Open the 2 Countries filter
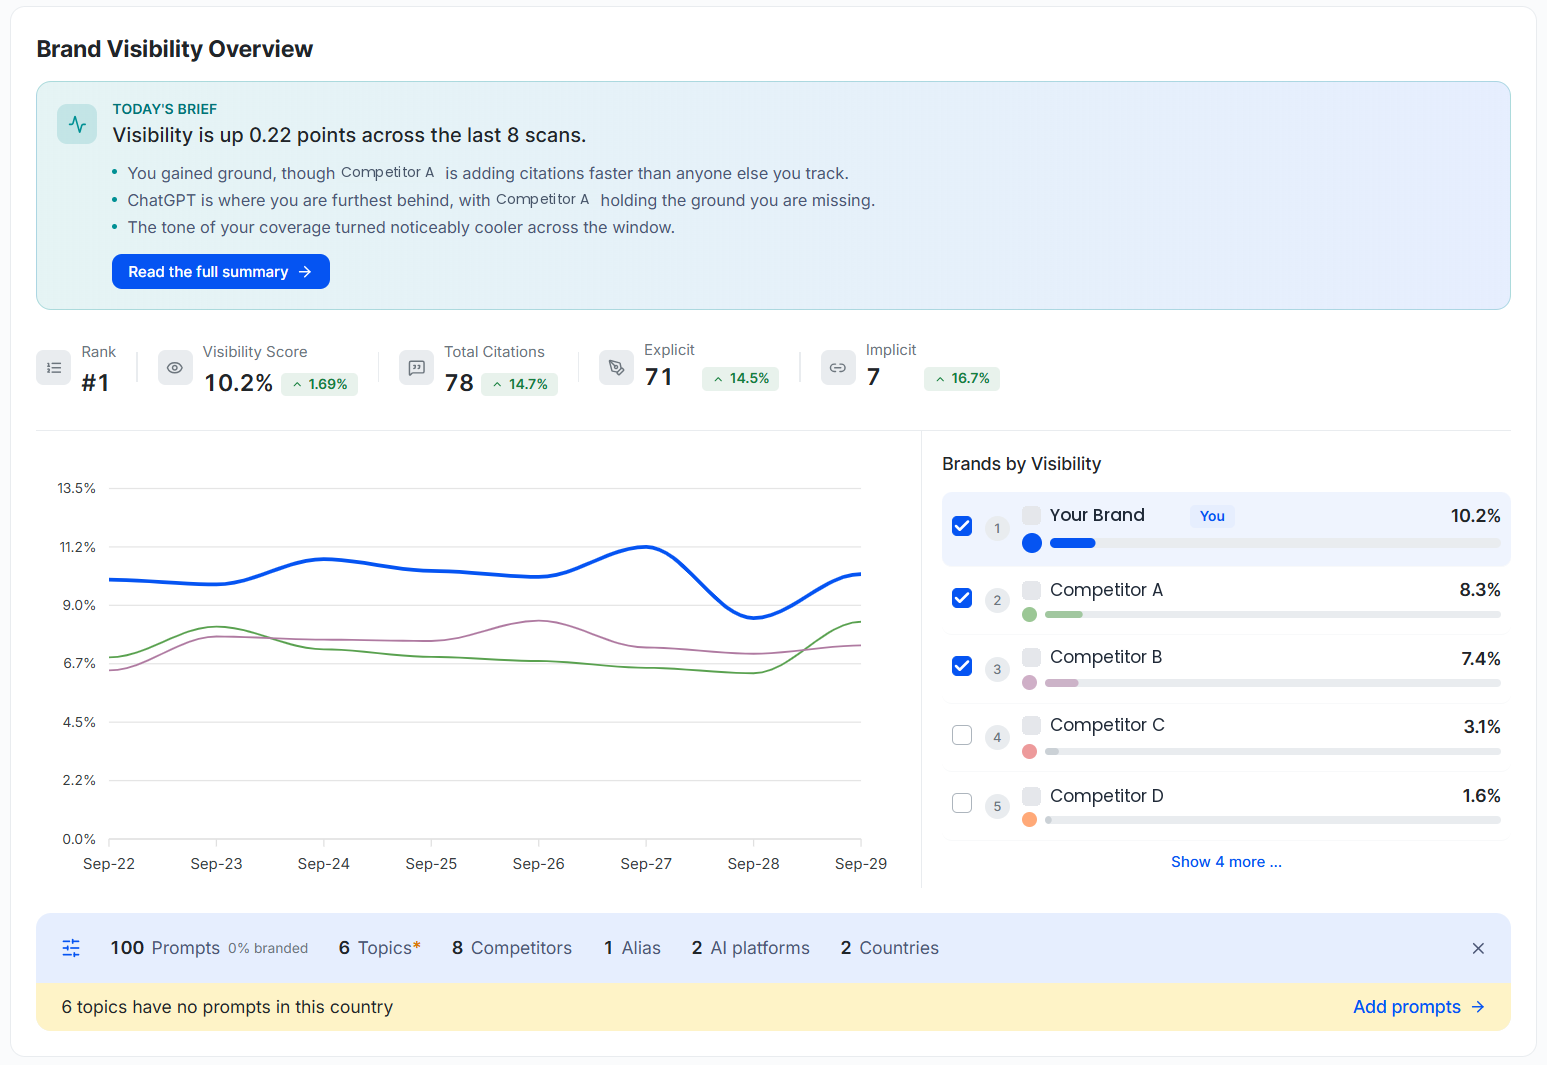Screen dimensions: 1547x1065 click(x=890, y=948)
